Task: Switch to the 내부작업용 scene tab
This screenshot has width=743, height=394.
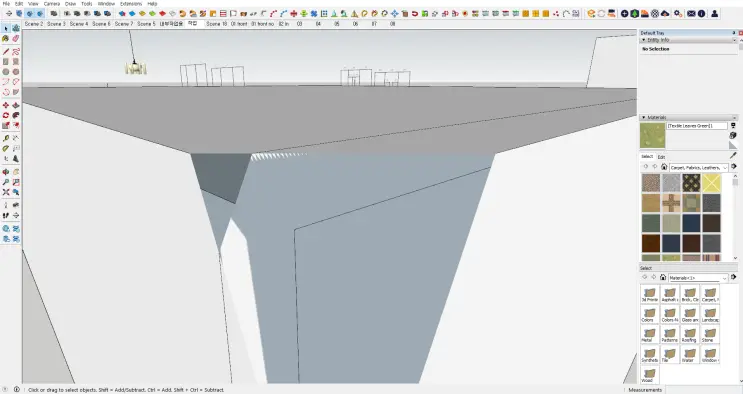Action: [x=171, y=24]
